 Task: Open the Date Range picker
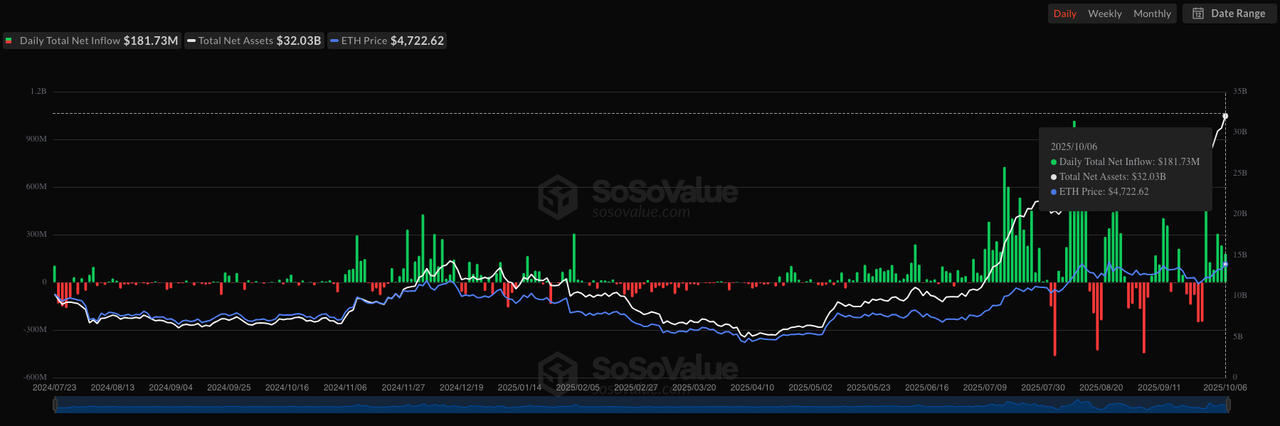1228,14
